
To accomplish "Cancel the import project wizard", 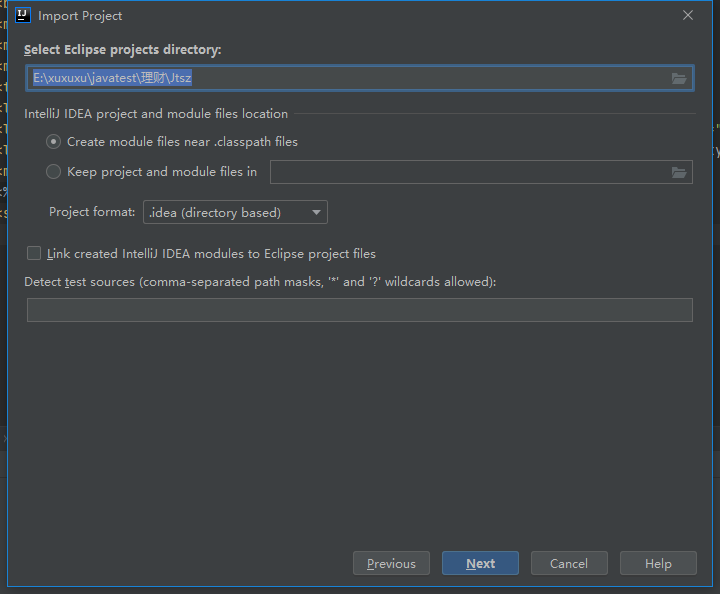I will 569,563.
